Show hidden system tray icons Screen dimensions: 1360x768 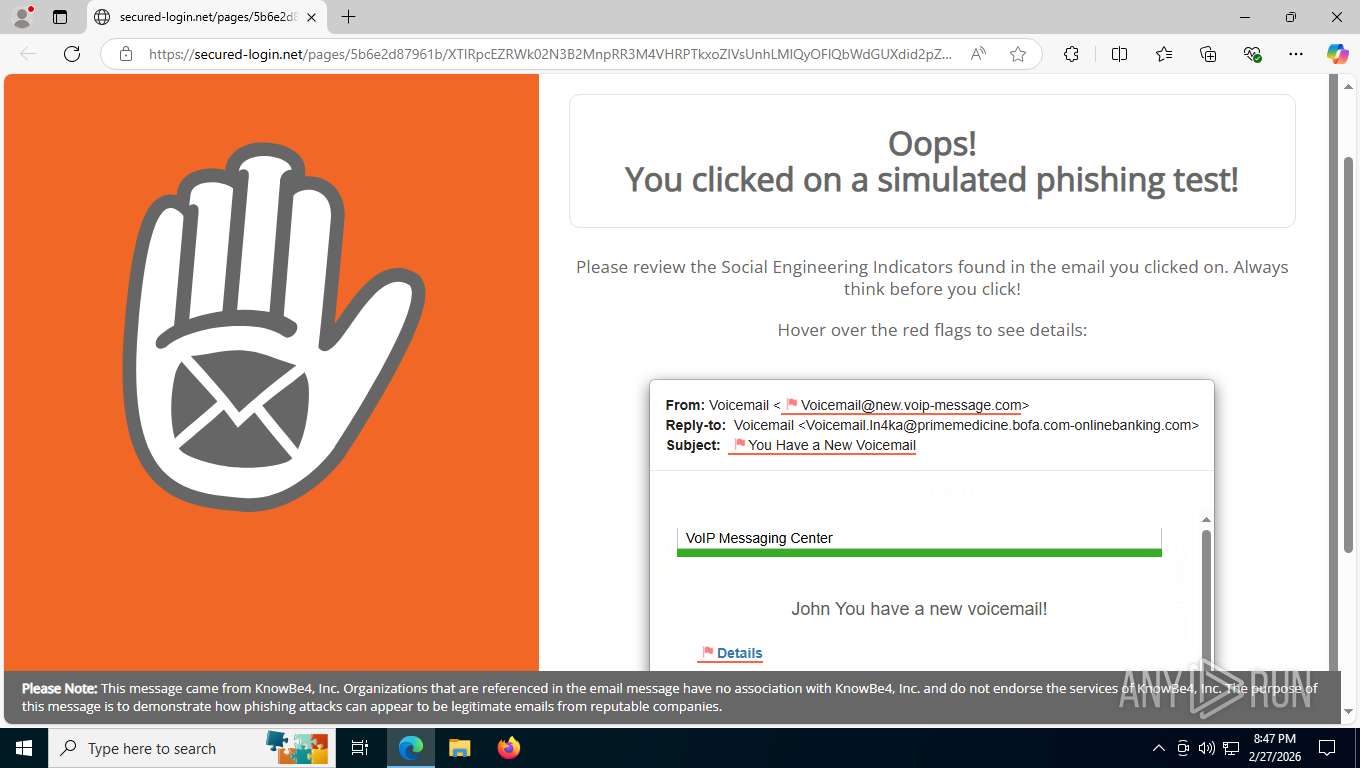(x=1159, y=748)
